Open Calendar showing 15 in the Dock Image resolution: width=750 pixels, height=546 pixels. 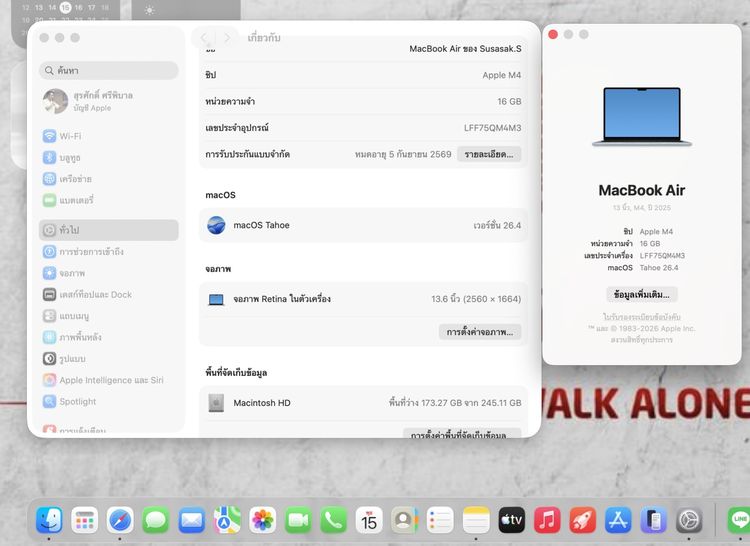pyautogui.click(x=369, y=520)
